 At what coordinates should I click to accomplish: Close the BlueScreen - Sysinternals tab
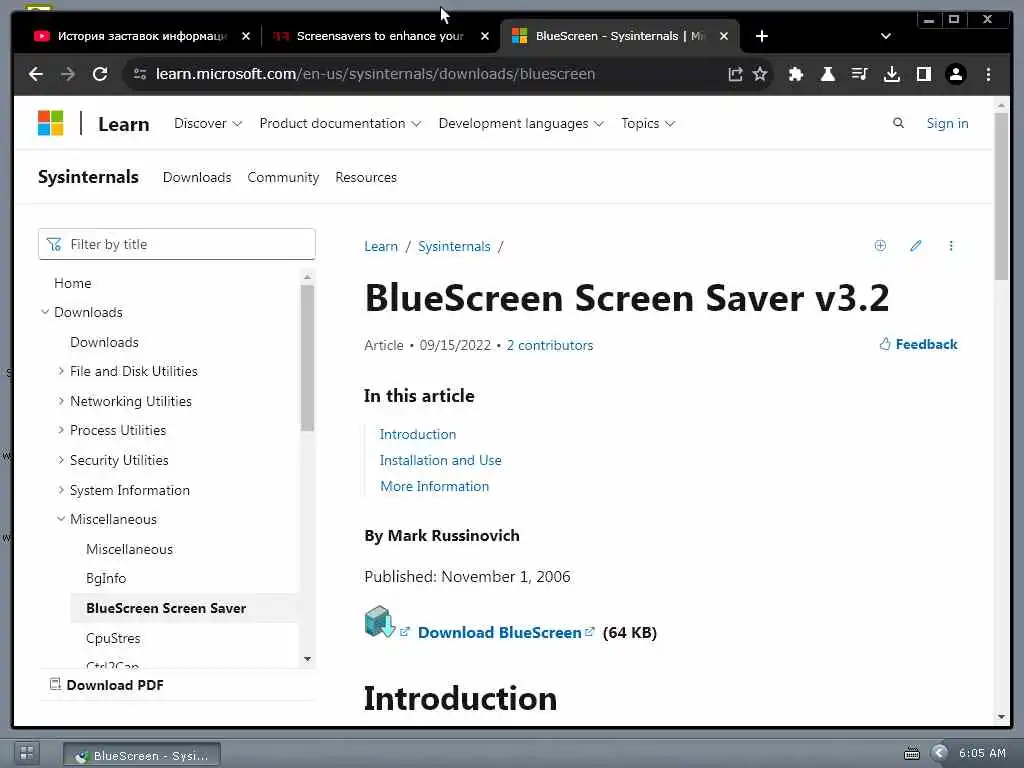pyautogui.click(x=724, y=36)
